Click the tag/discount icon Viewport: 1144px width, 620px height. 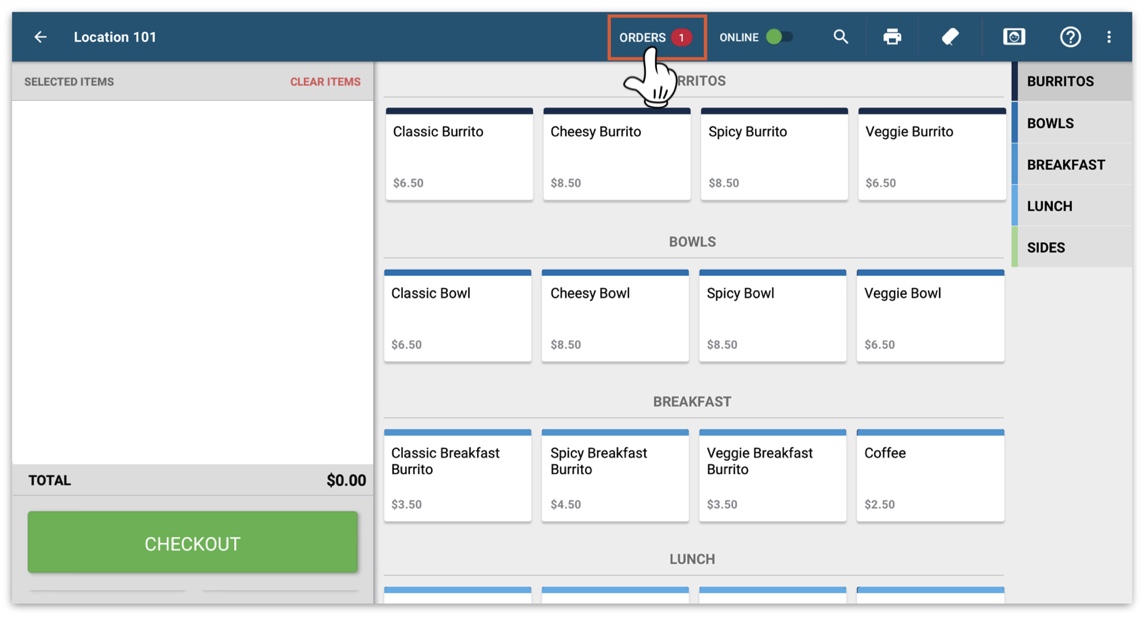coord(950,36)
